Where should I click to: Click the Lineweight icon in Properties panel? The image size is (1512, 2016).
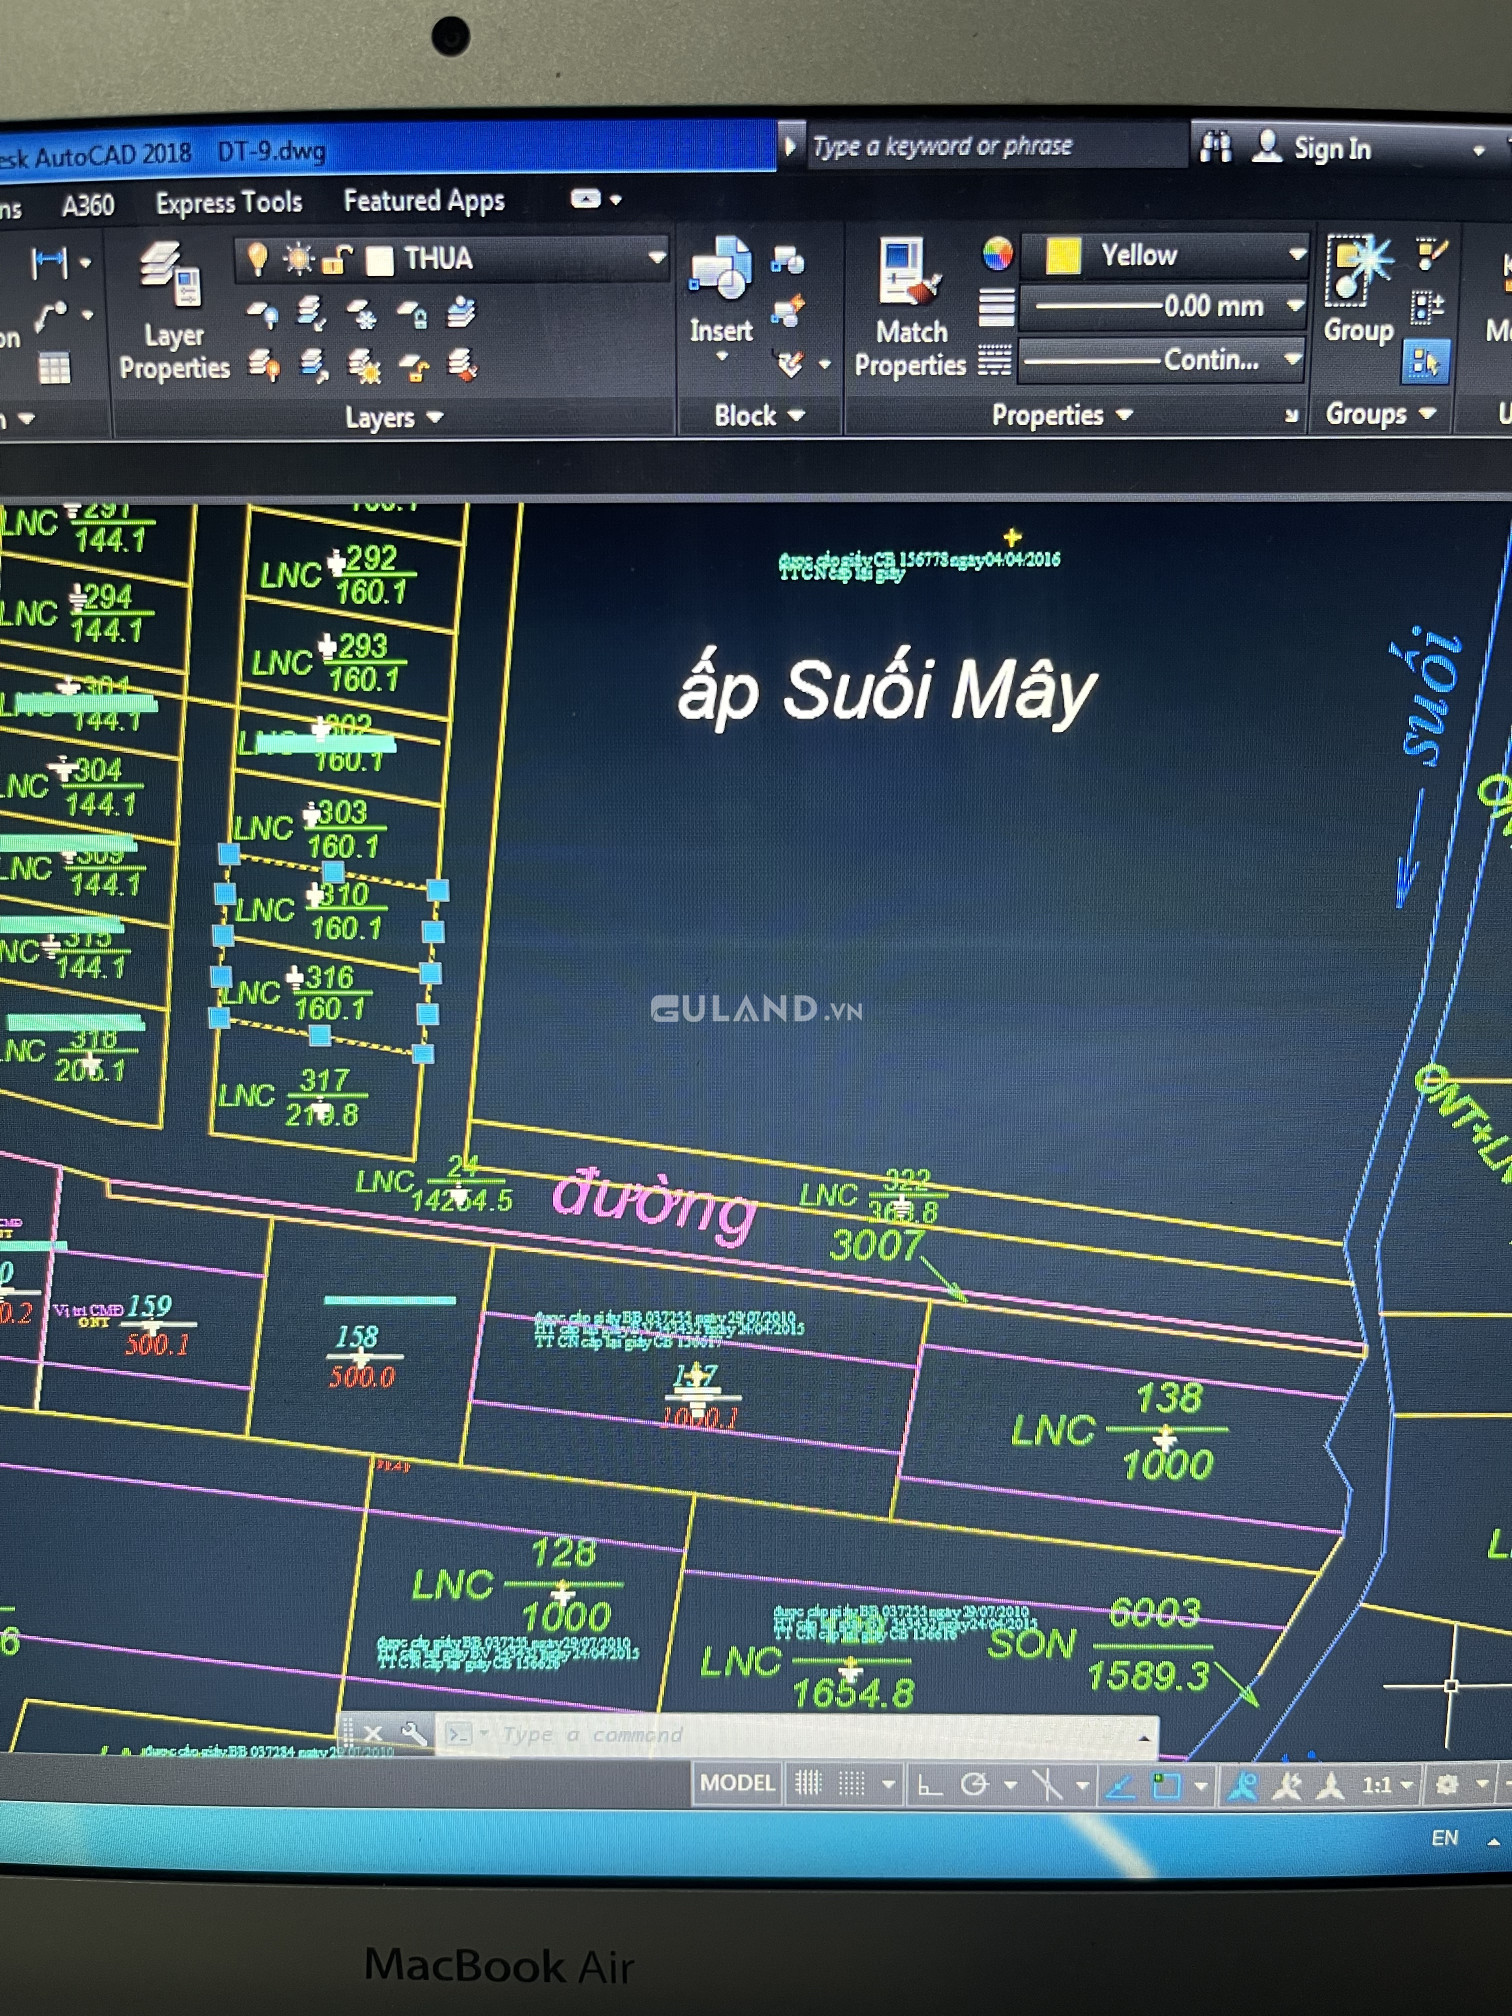[996, 307]
